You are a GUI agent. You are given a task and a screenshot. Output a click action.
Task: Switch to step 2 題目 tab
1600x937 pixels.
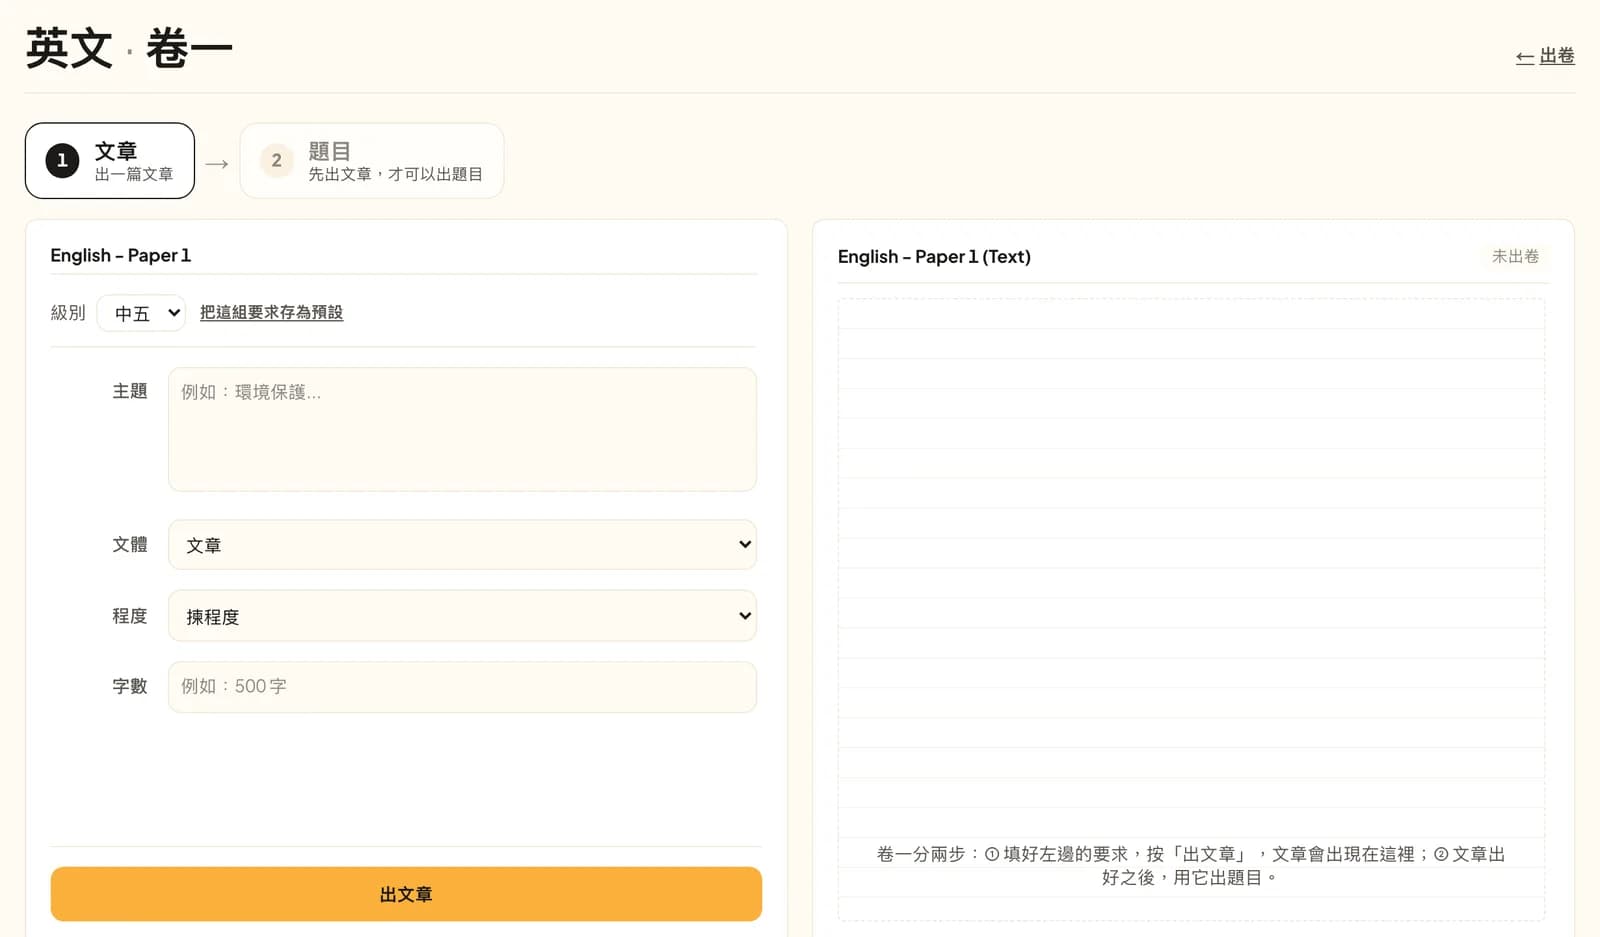(x=372, y=161)
